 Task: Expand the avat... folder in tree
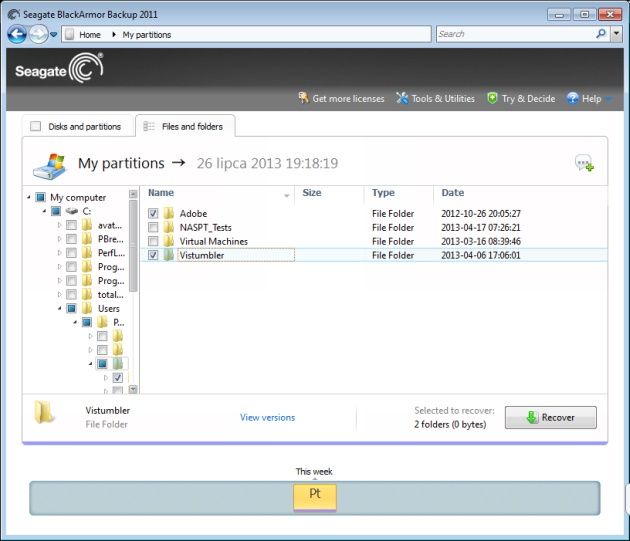tap(59, 225)
